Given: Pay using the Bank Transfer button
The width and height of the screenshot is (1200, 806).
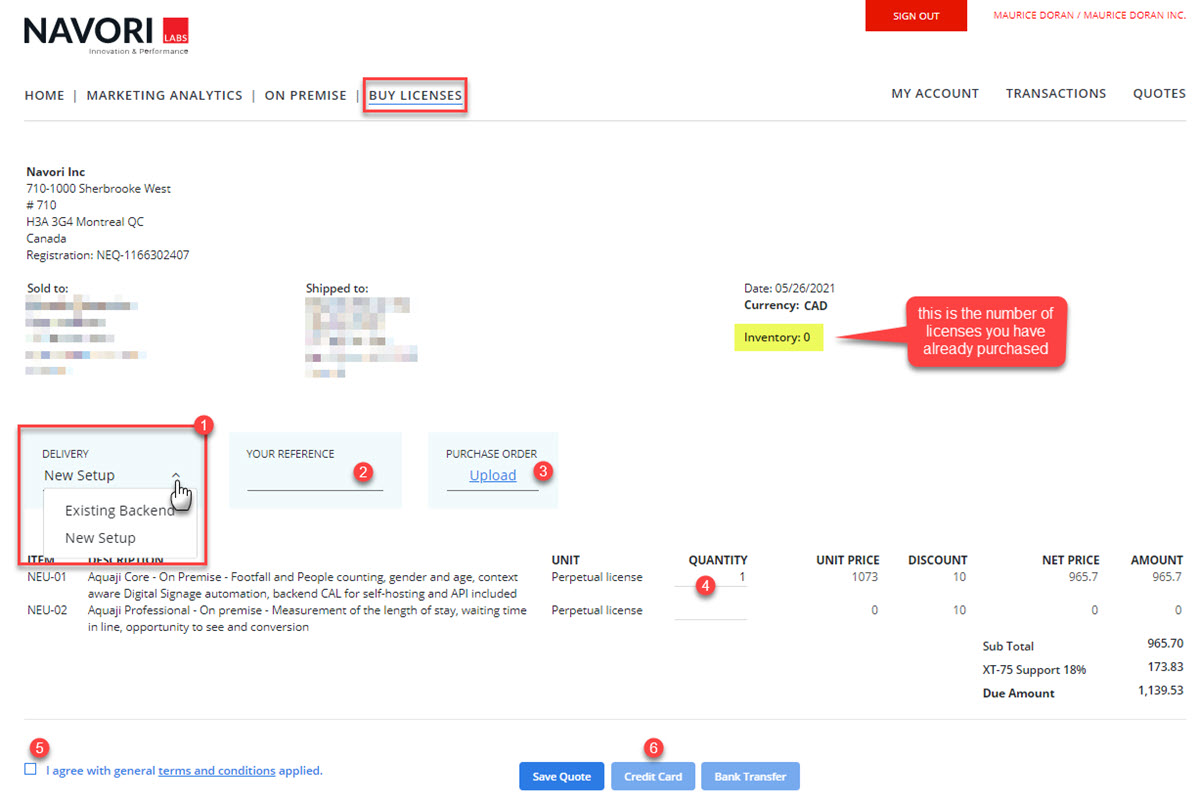Looking at the screenshot, I should [x=750, y=777].
